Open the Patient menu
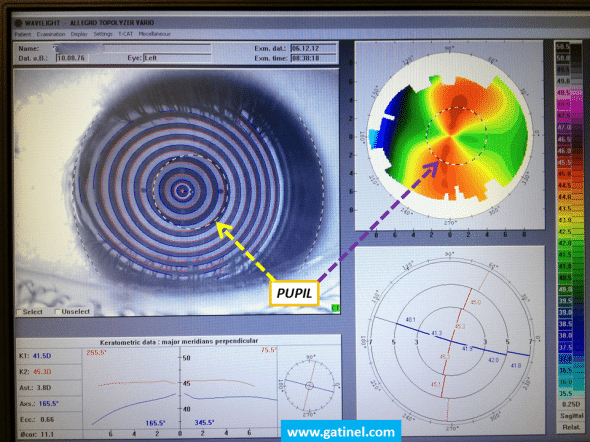Screen dimensions: 590x442 [x=23, y=34]
